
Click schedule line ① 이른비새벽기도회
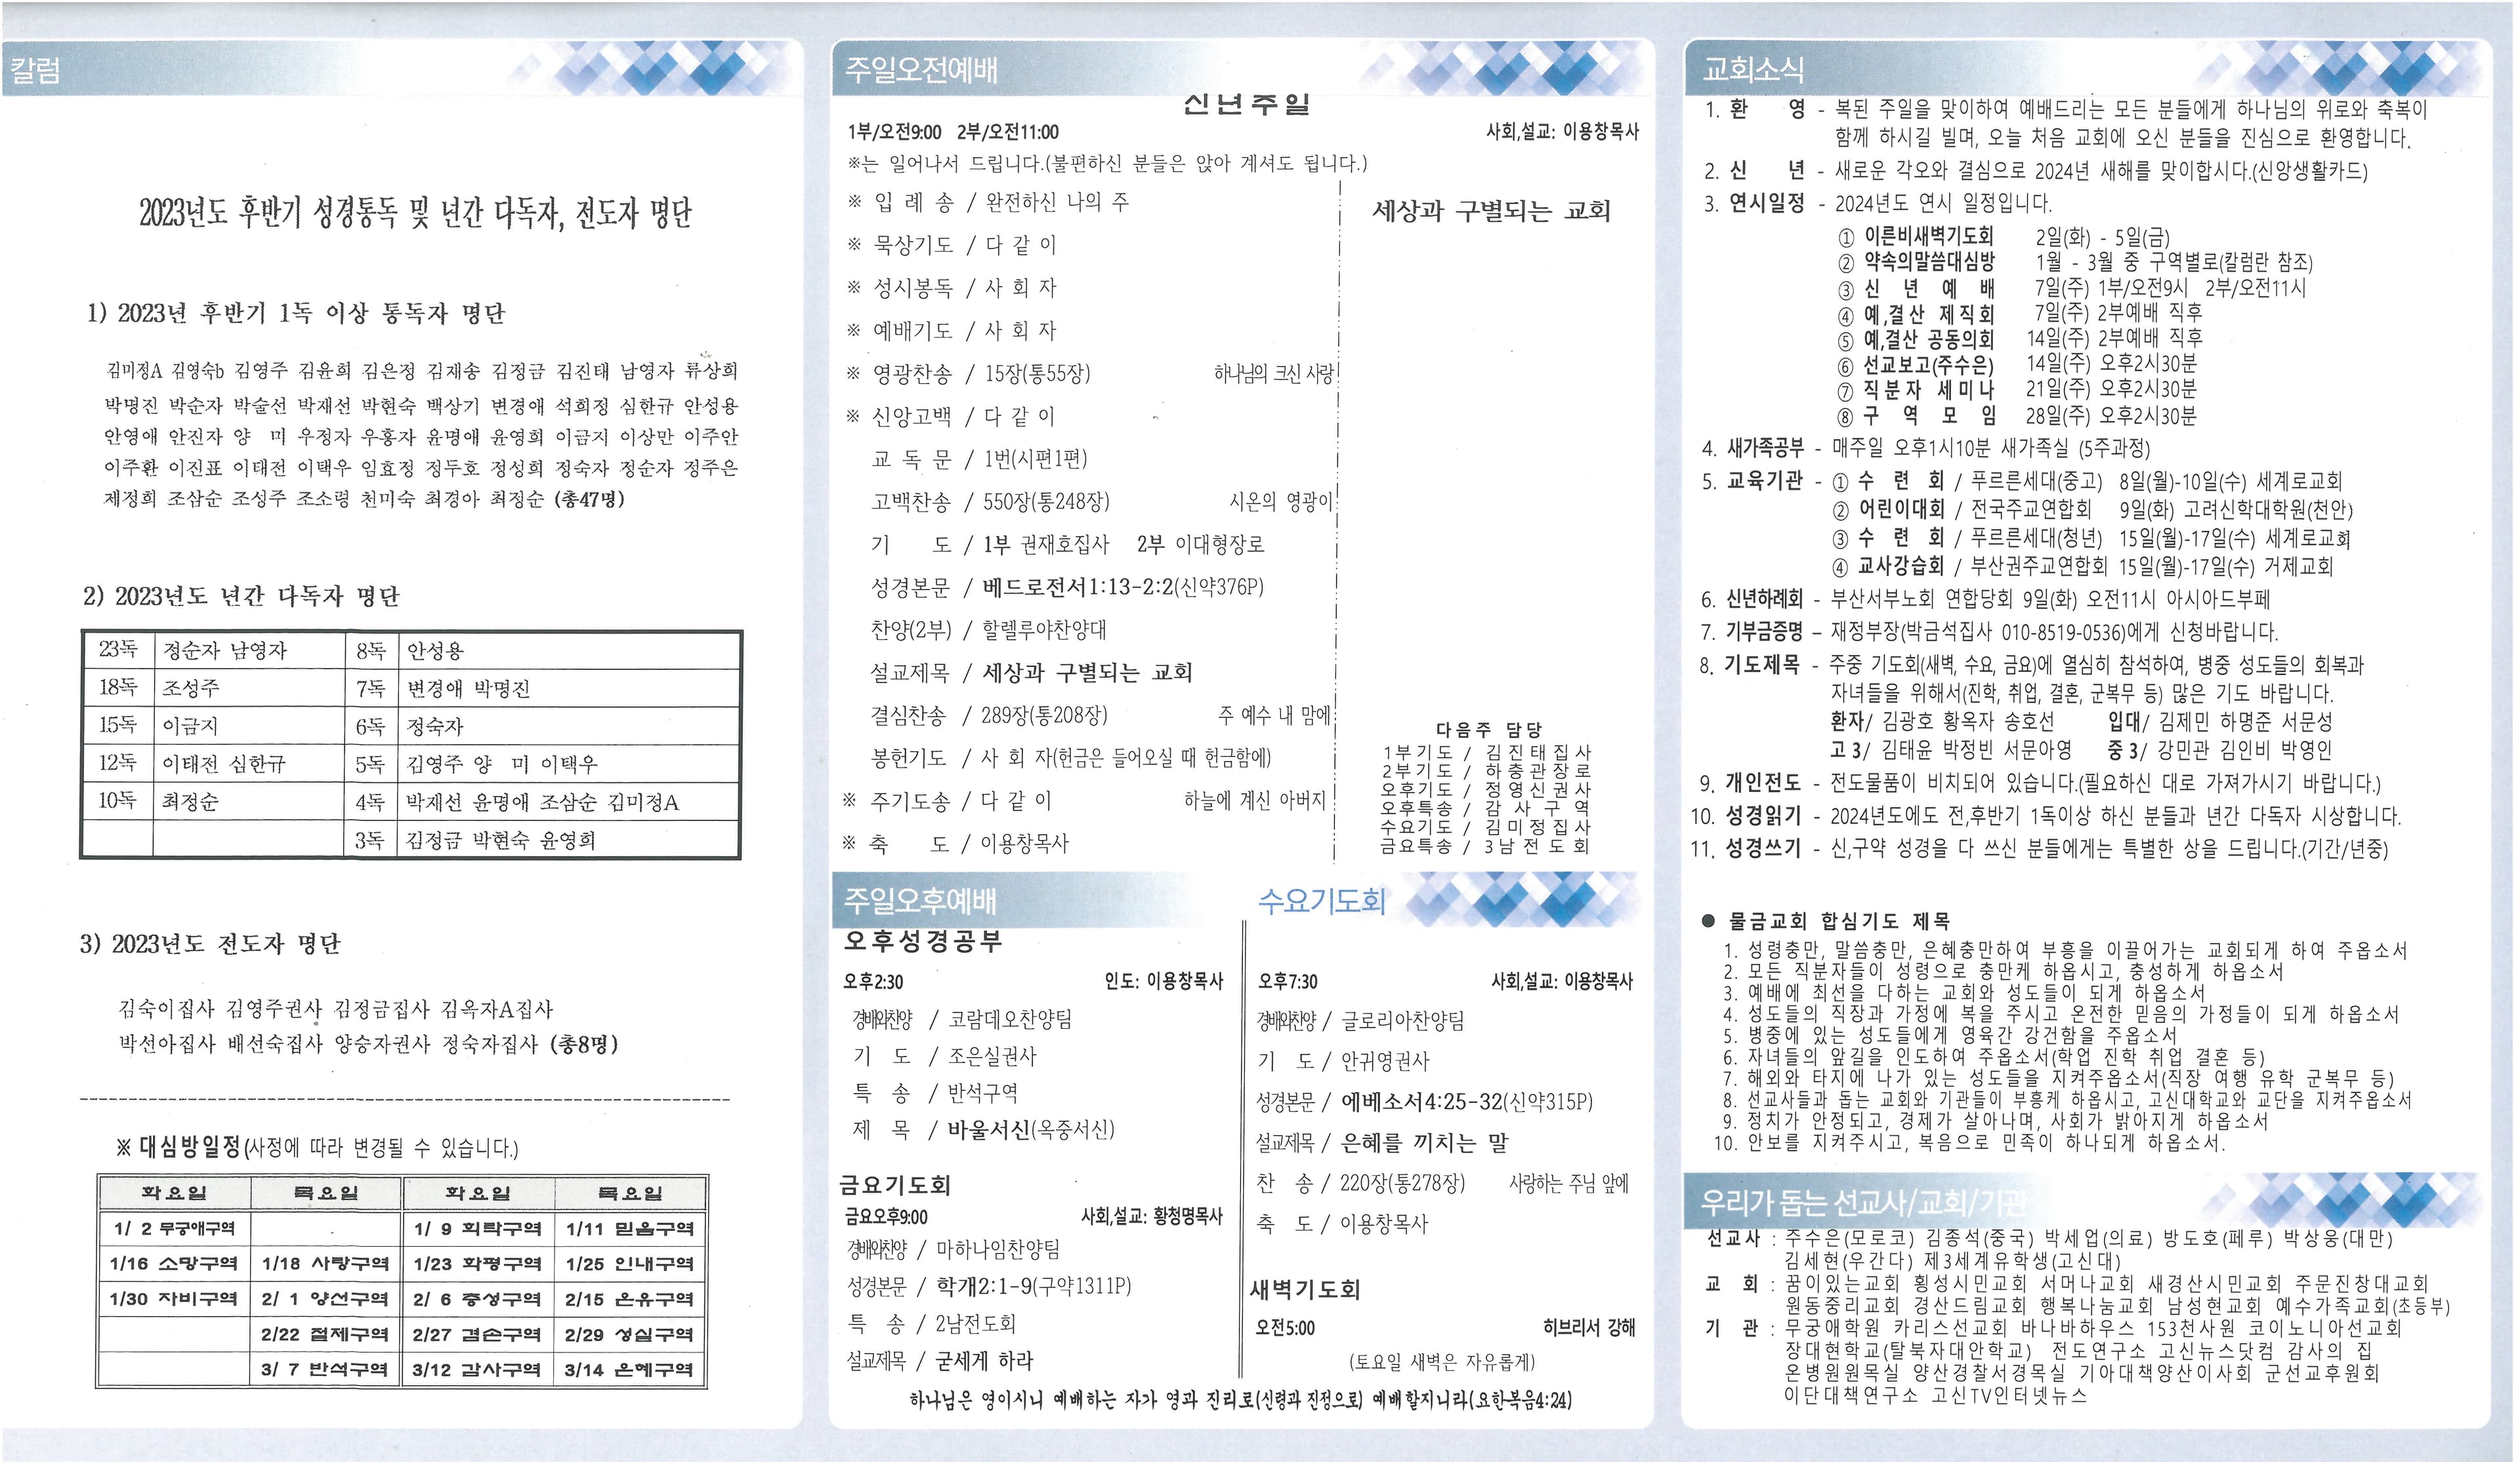point(2004,238)
